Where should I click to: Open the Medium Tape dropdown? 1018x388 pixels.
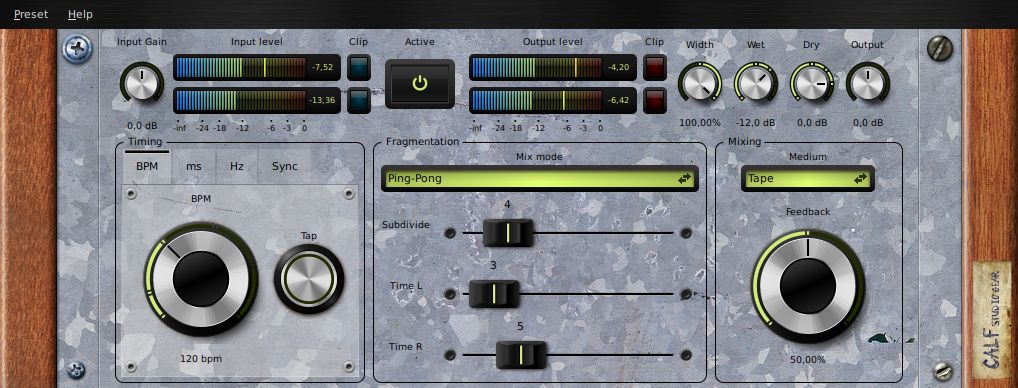coord(808,178)
